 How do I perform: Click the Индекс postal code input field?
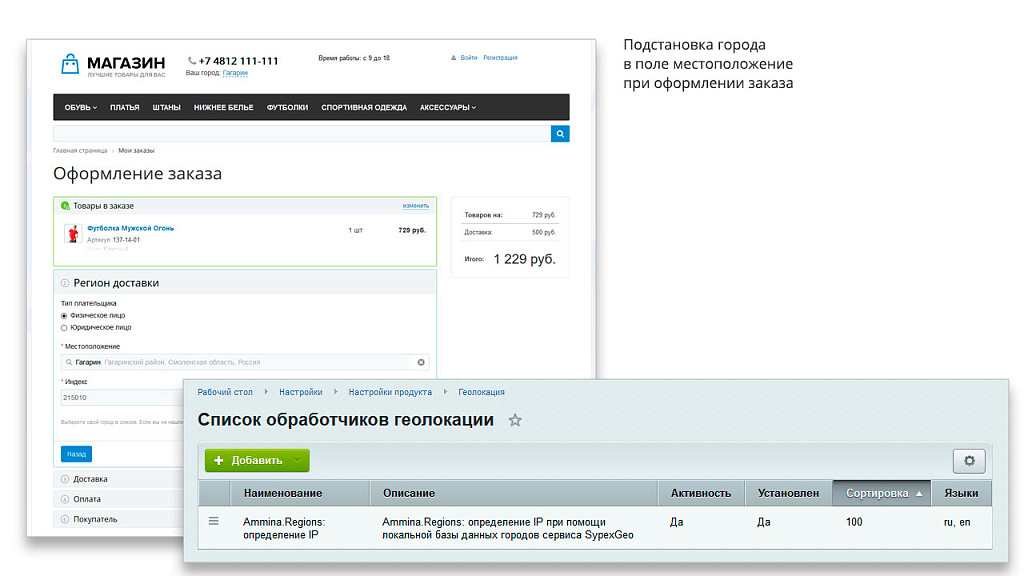tap(120, 398)
